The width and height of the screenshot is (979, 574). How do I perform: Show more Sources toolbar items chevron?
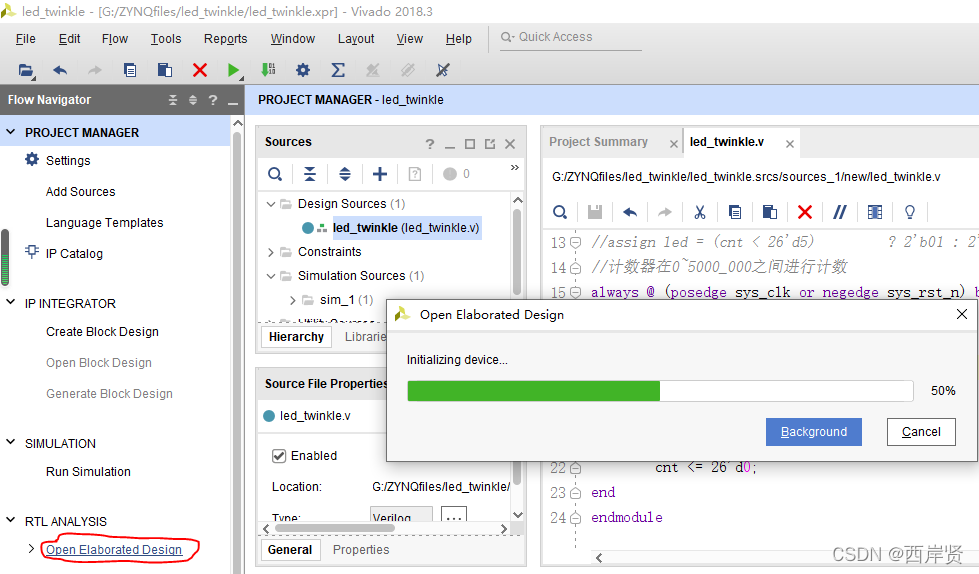coord(514,167)
